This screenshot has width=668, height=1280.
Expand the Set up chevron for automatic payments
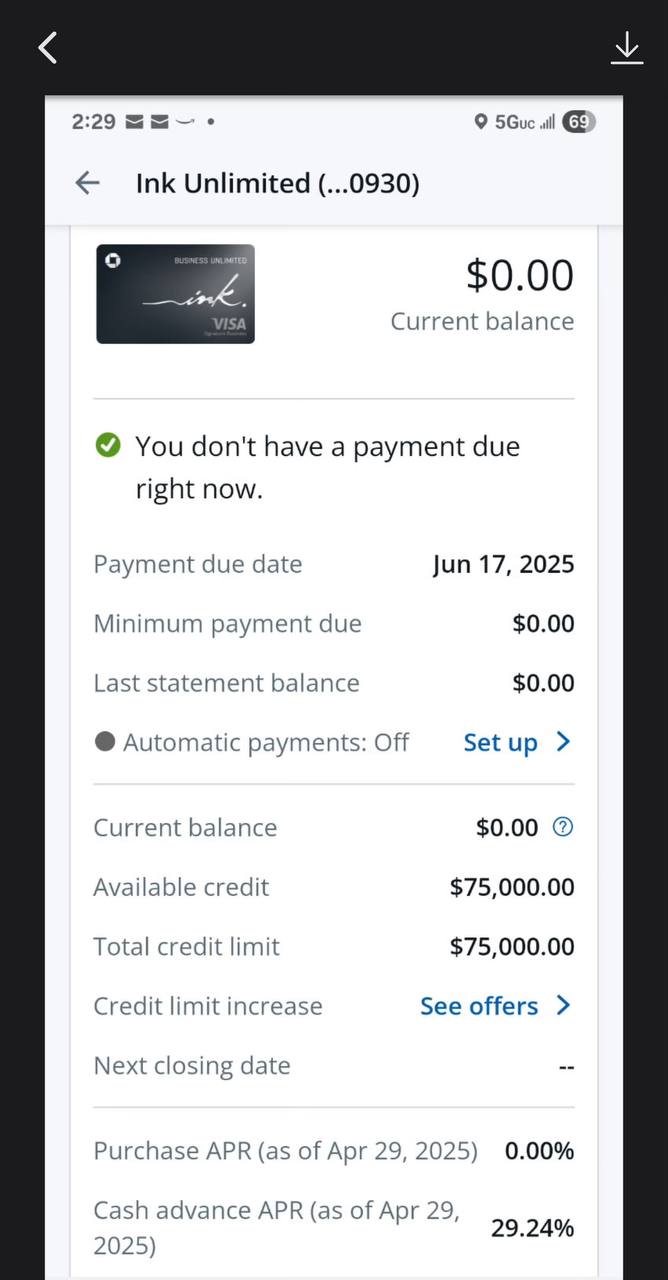click(564, 742)
